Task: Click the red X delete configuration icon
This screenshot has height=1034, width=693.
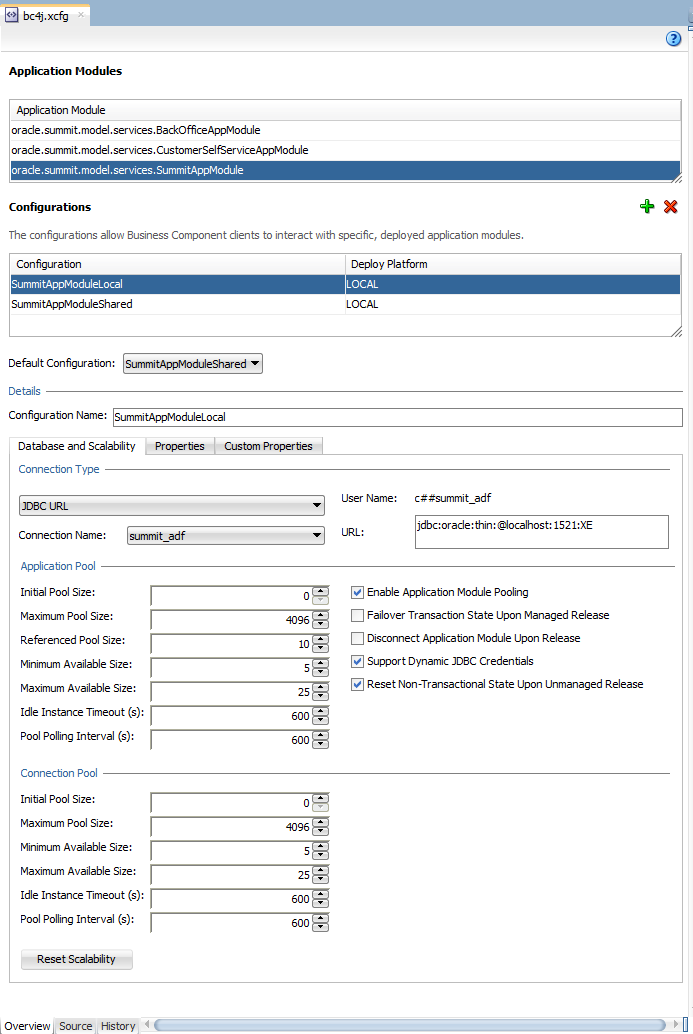Action: tap(671, 206)
